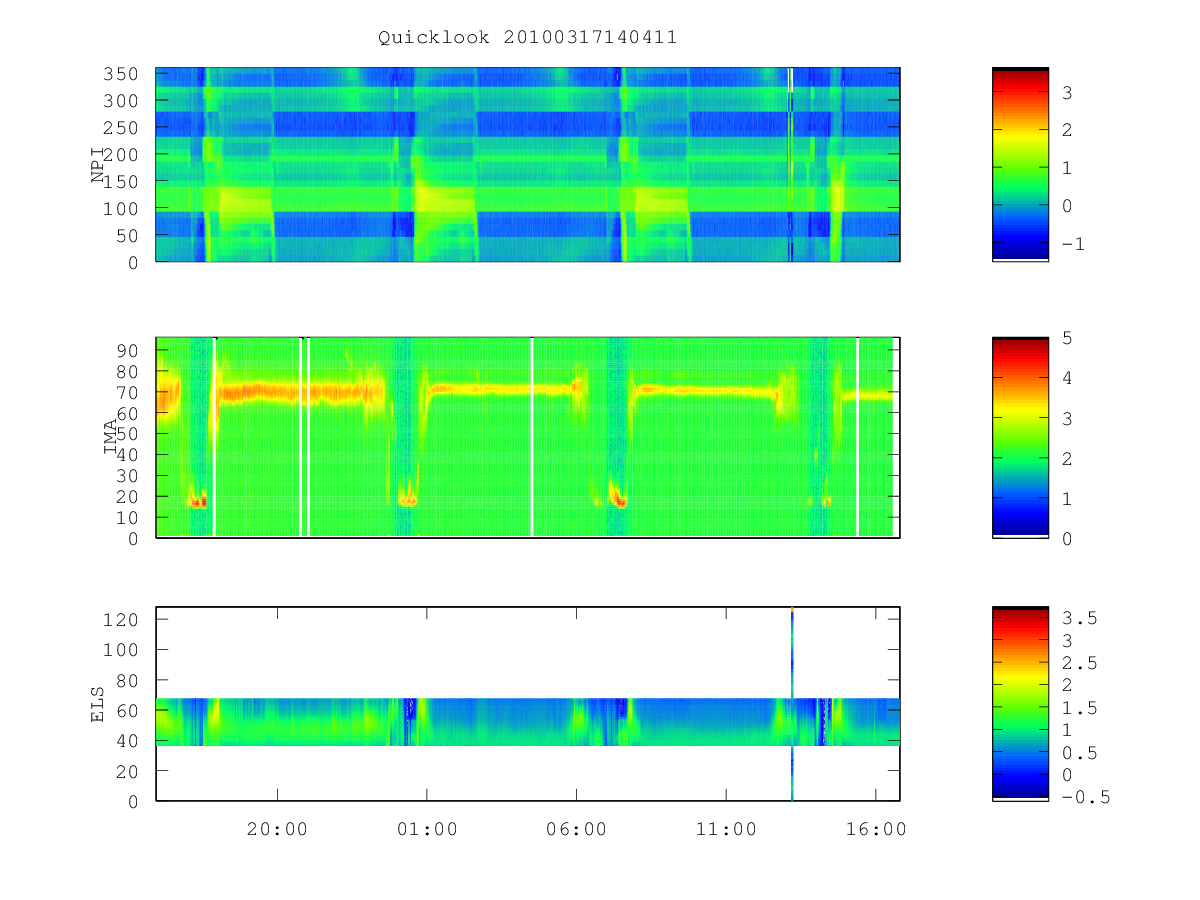Click the 16:00 time axis label
1200x900 pixels.
tap(876, 829)
